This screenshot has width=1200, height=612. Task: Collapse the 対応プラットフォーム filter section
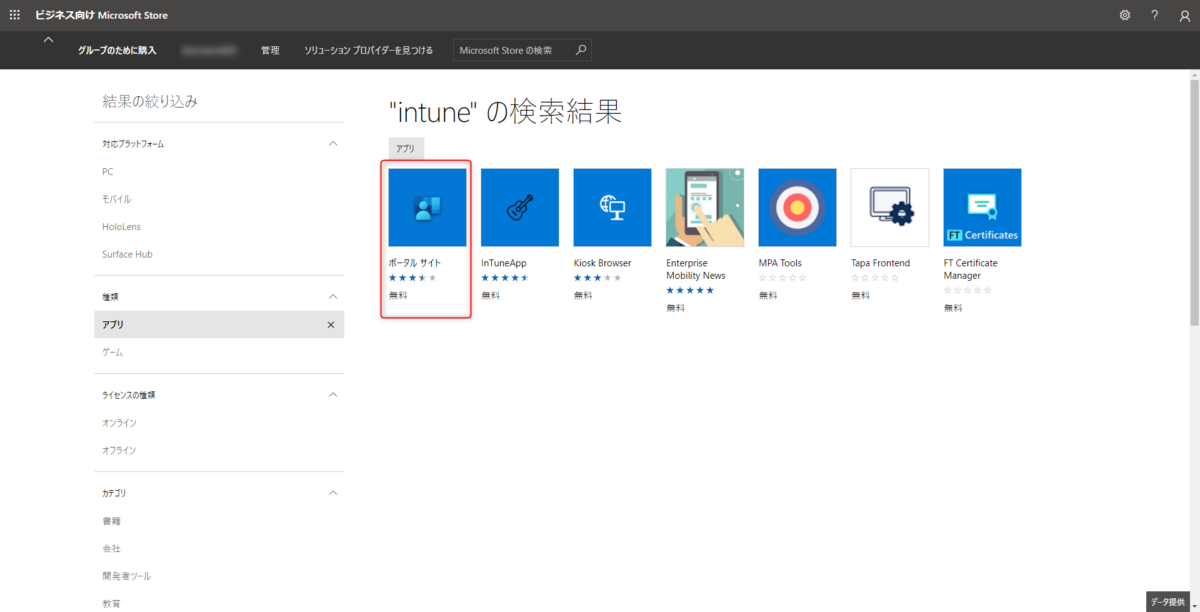click(x=334, y=143)
